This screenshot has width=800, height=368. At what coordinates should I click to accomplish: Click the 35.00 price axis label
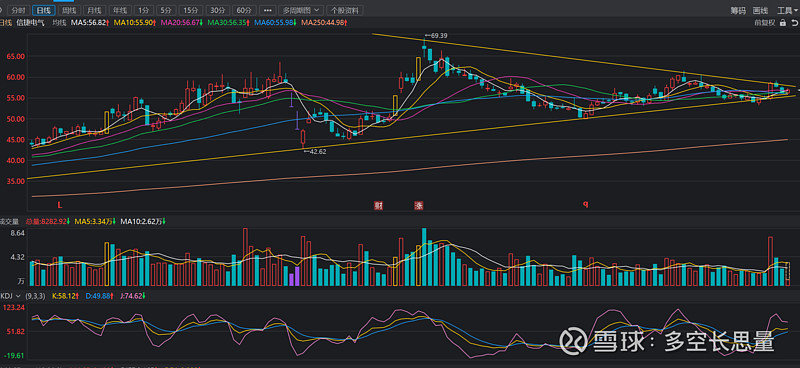tap(15, 181)
